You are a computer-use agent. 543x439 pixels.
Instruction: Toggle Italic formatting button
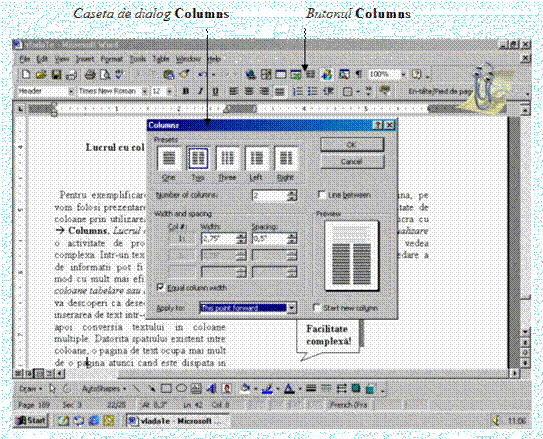click(200, 91)
